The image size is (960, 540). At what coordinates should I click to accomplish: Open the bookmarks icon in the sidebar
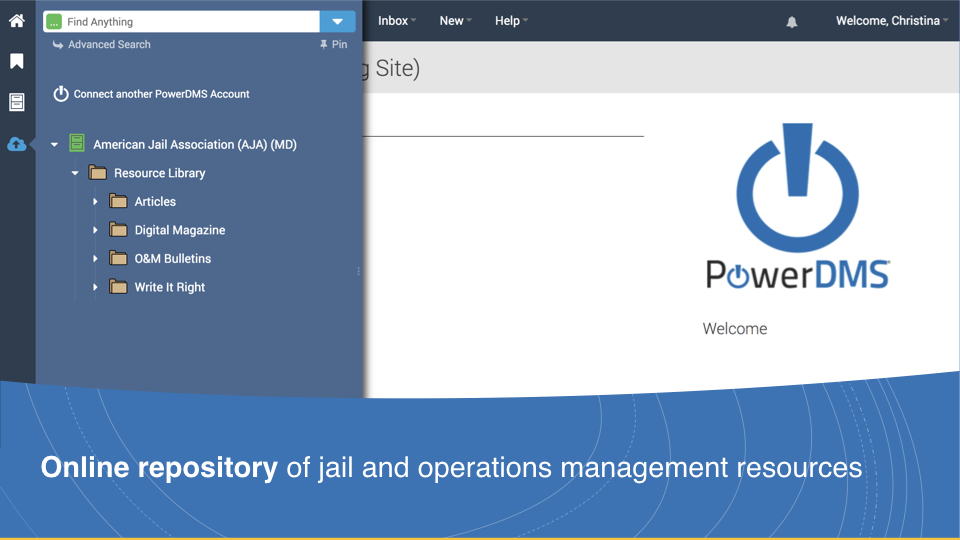(17, 61)
